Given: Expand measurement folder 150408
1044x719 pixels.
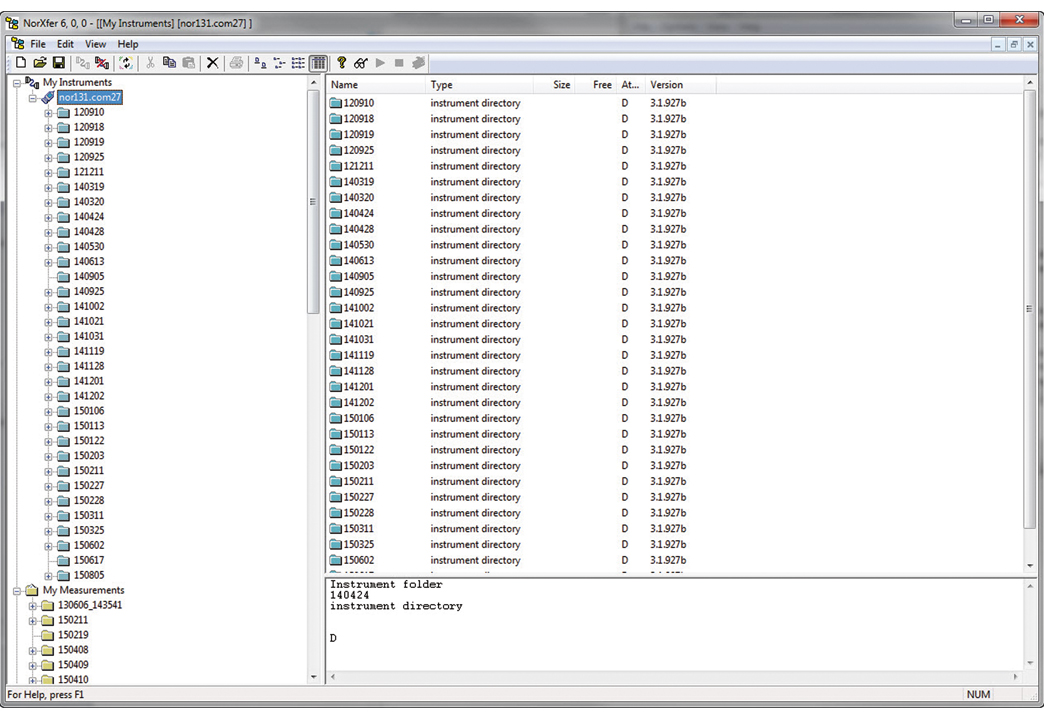Looking at the screenshot, I should tap(32, 650).
